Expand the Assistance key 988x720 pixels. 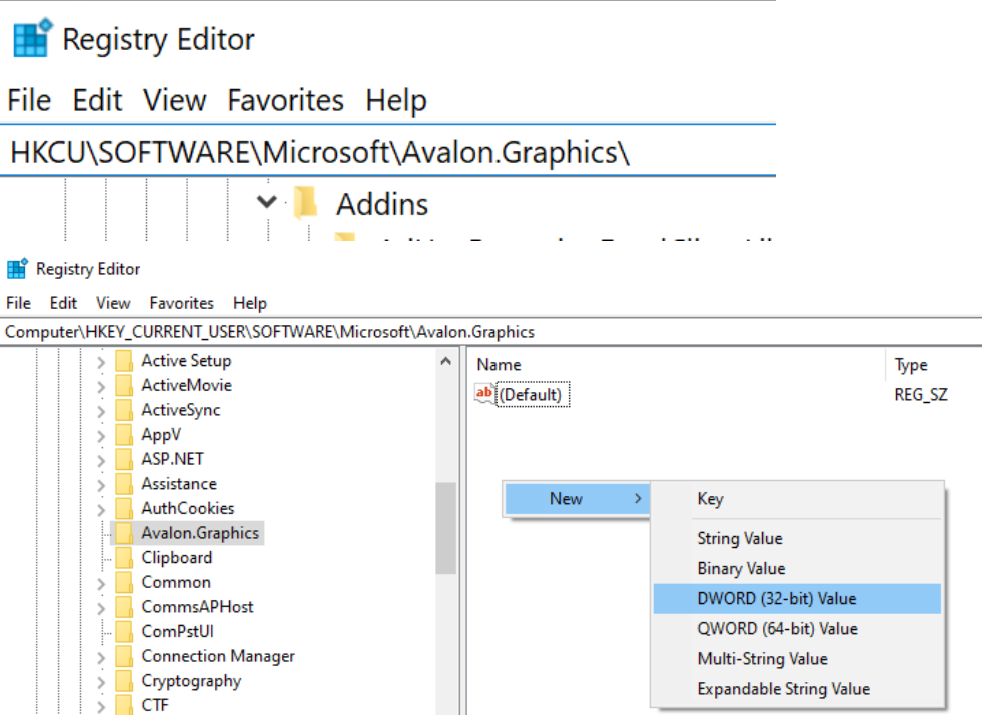click(101, 485)
